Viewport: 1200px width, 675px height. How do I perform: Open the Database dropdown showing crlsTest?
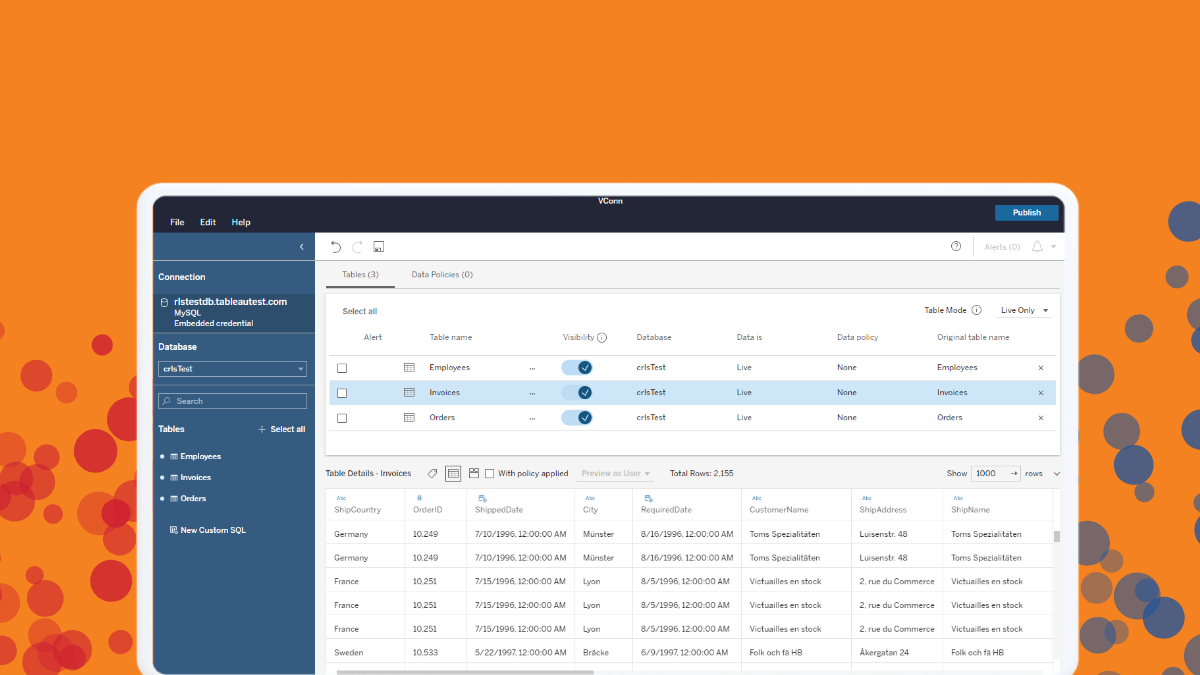point(232,368)
